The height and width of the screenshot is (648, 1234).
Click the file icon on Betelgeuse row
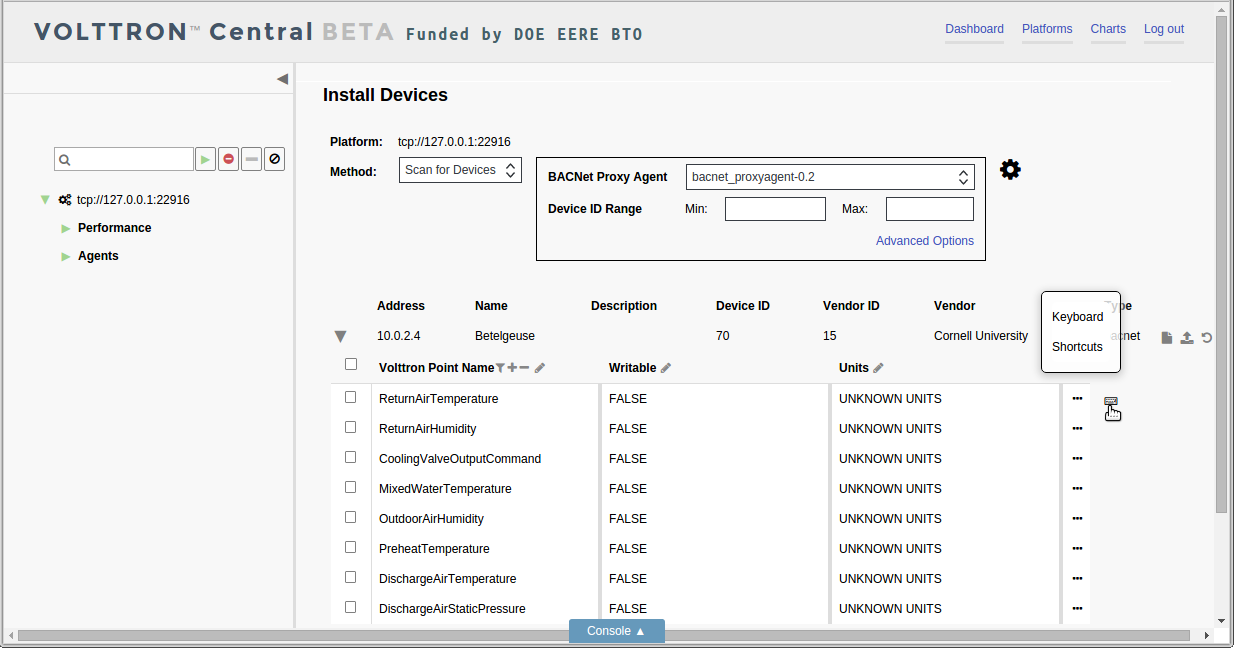(1167, 338)
